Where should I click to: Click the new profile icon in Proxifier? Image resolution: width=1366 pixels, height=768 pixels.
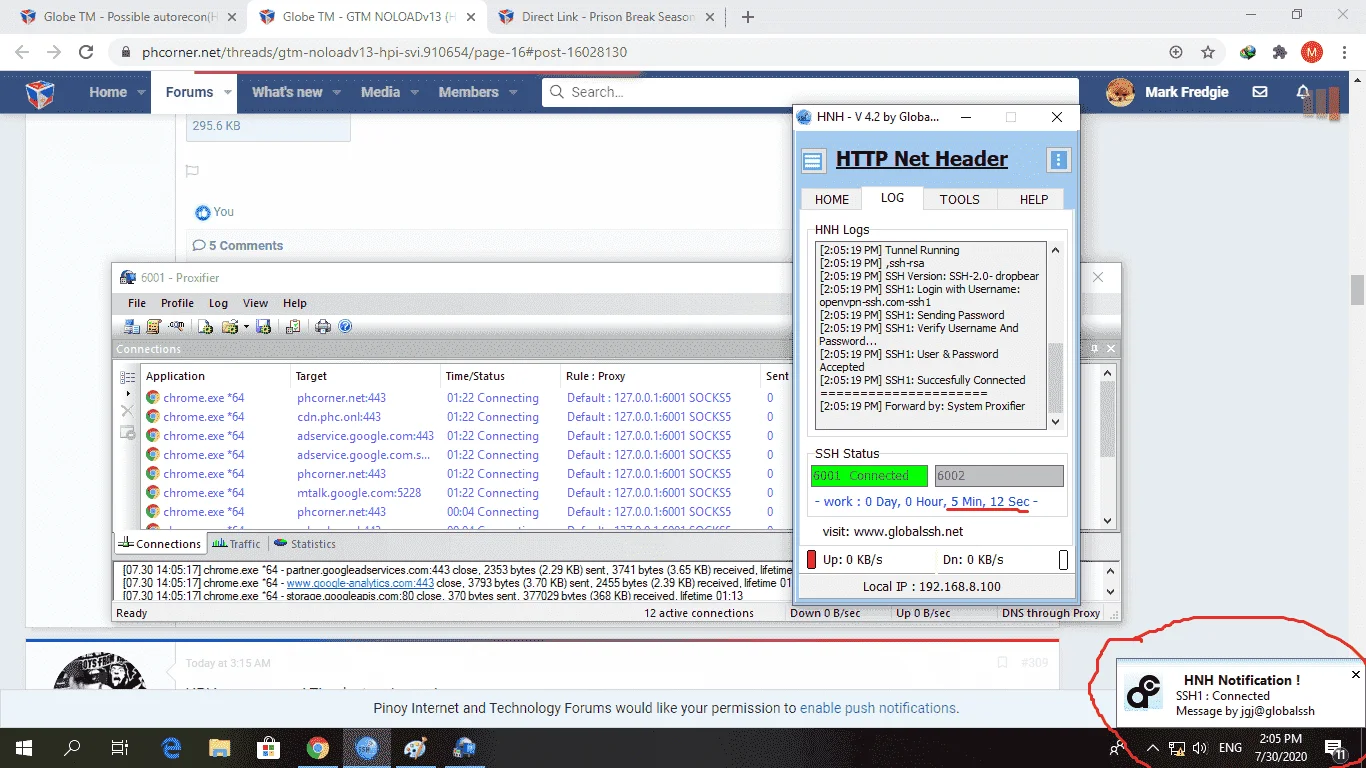[x=205, y=326]
